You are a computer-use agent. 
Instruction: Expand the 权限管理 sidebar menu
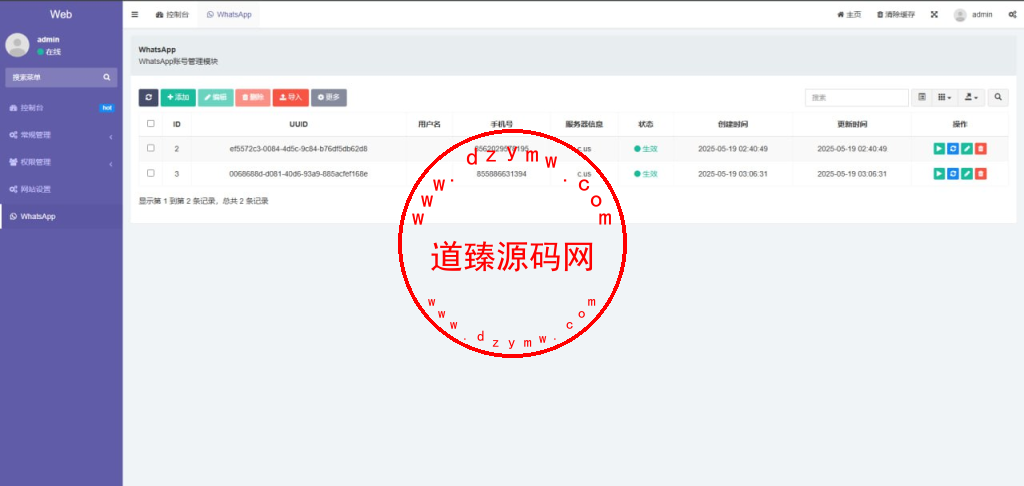(61, 162)
